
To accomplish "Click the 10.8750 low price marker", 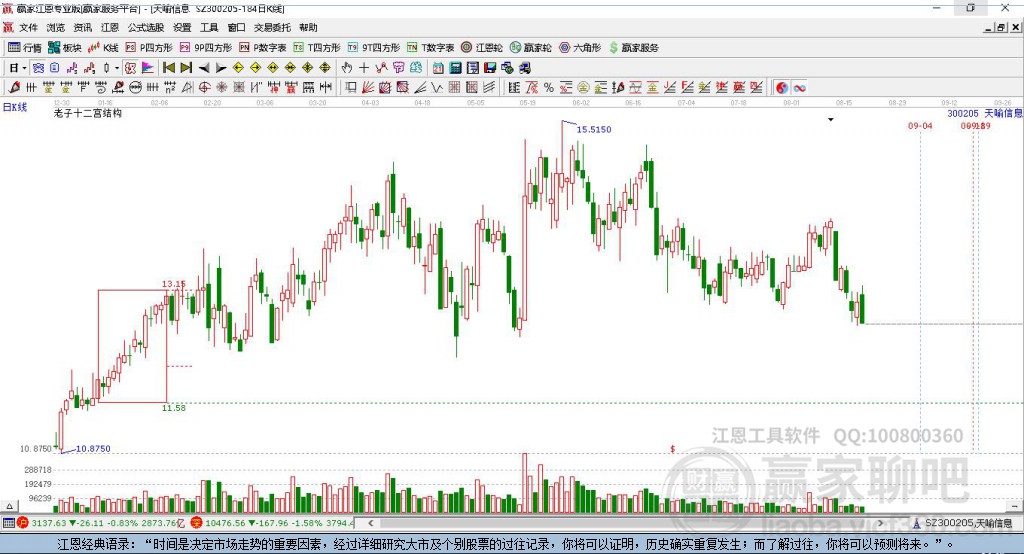I will point(93,449).
